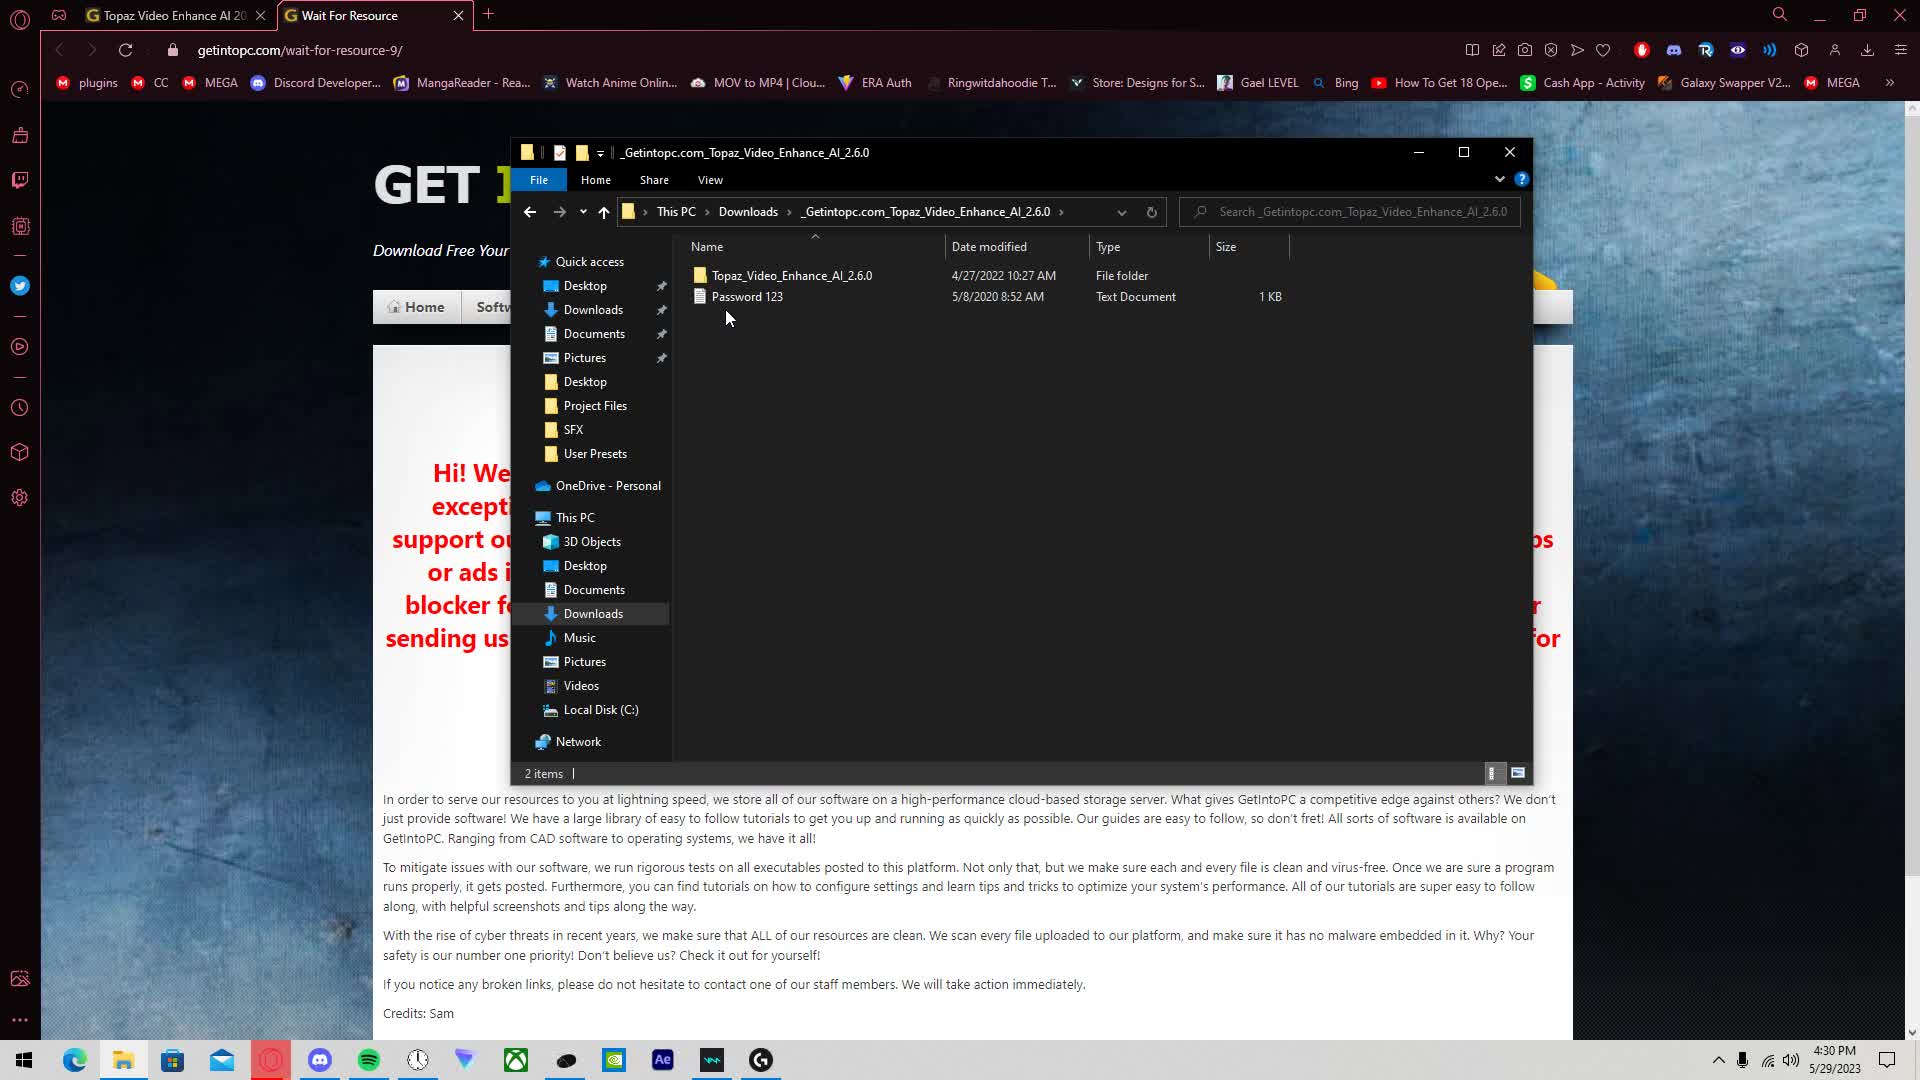Switch to large icons view toggle
This screenshot has height=1080, width=1920.
pyautogui.click(x=1517, y=773)
